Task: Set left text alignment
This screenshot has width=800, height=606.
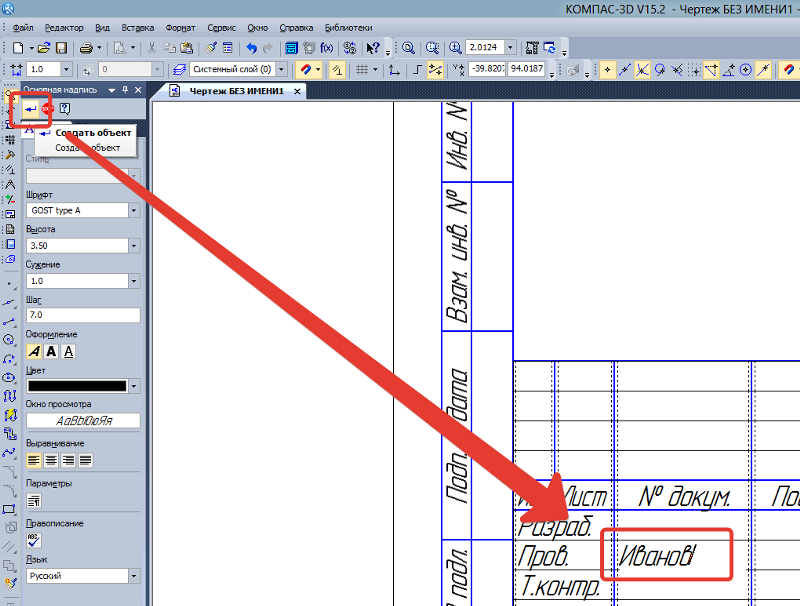Action: click(x=33, y=461)
